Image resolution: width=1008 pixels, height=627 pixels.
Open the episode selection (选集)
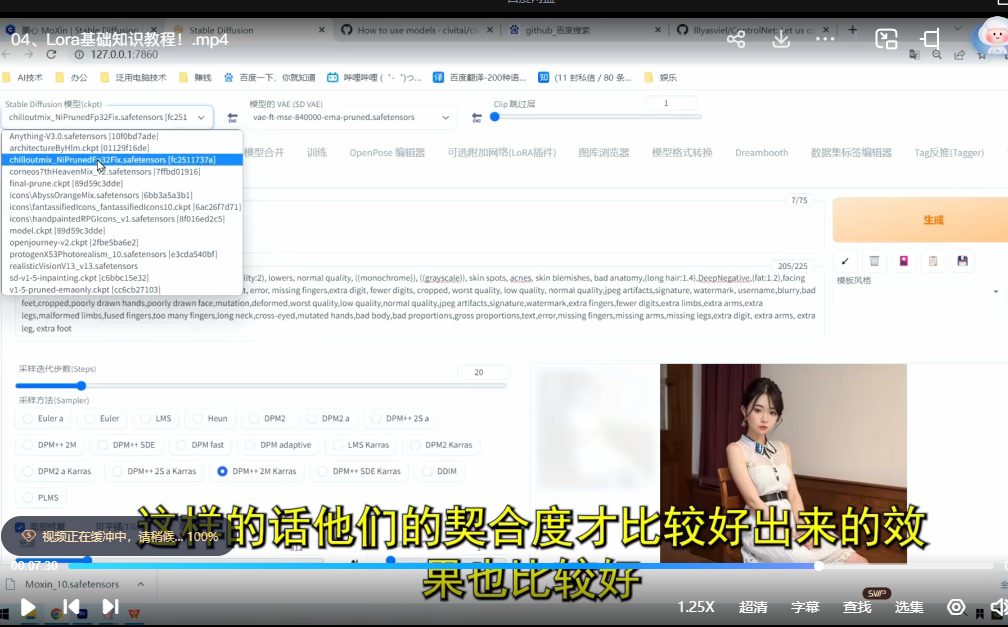click(909, 607)
